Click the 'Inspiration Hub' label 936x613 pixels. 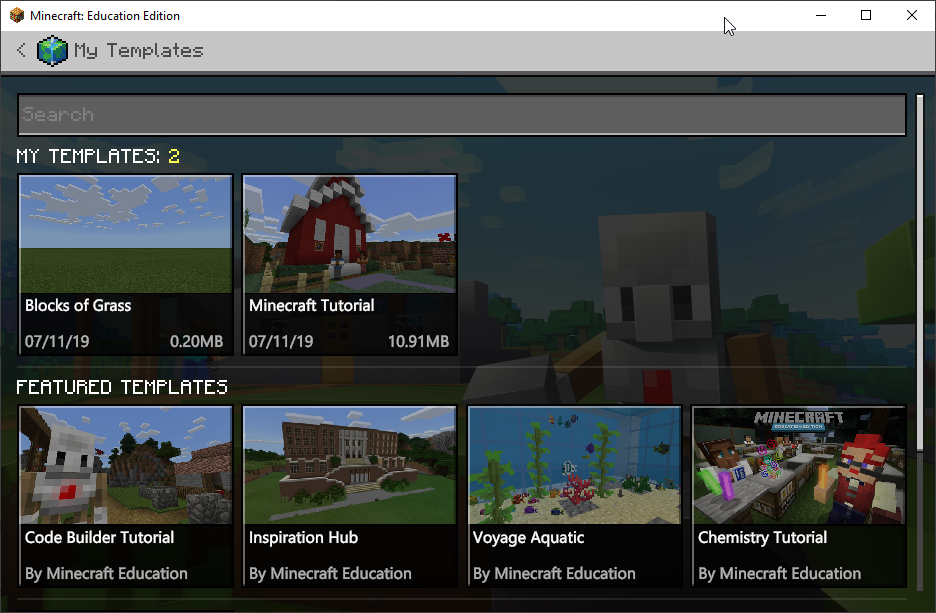coord(303,537)
